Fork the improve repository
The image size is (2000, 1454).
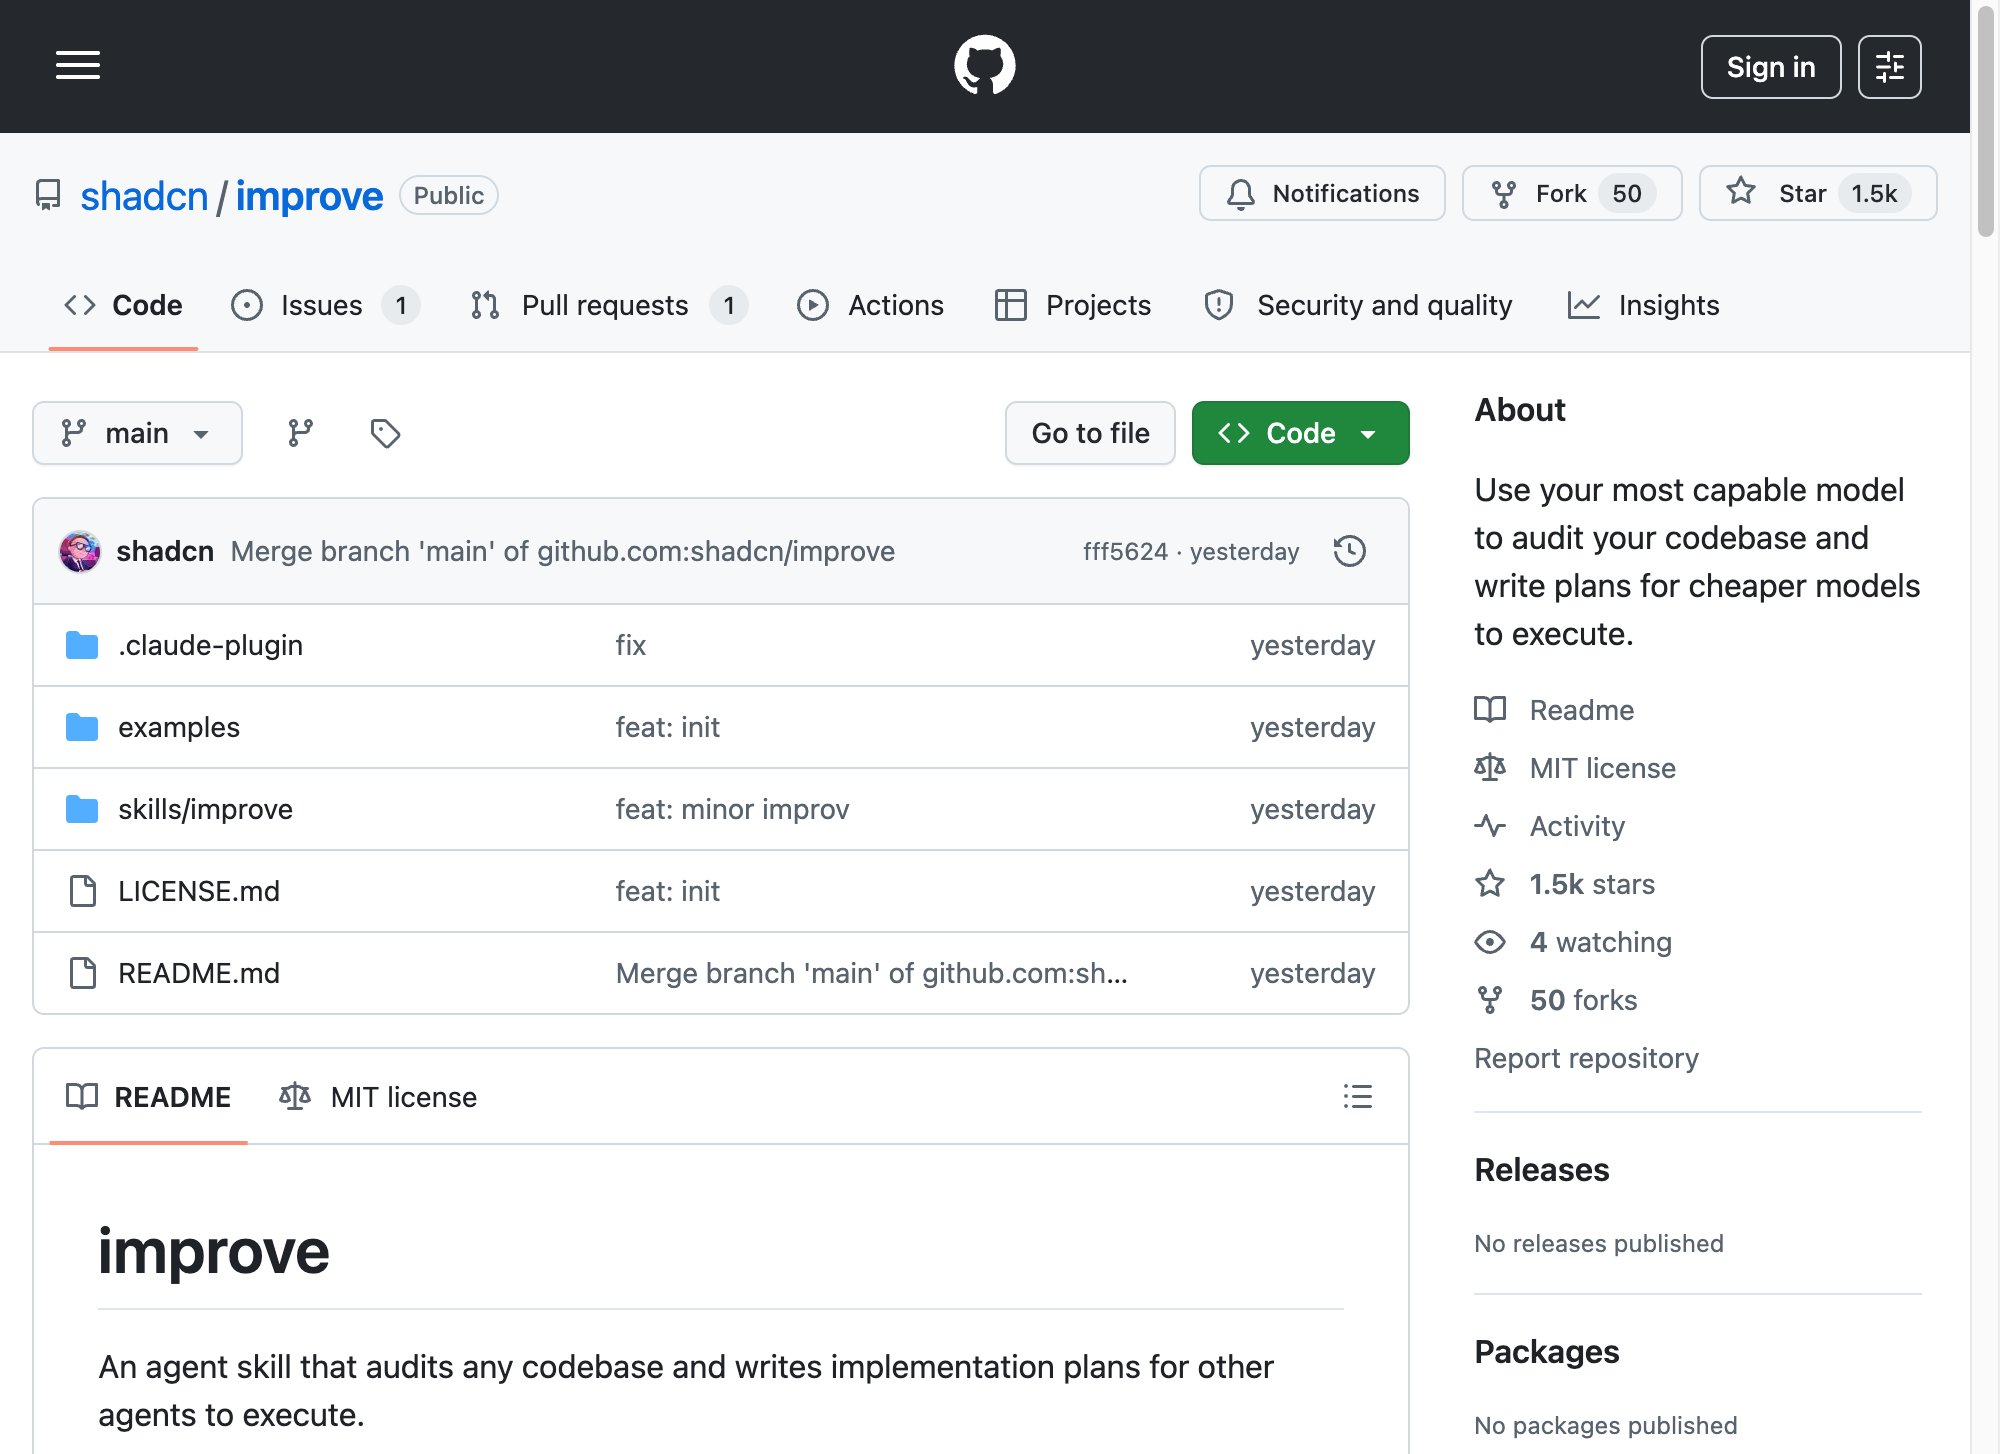point(1572,193)
